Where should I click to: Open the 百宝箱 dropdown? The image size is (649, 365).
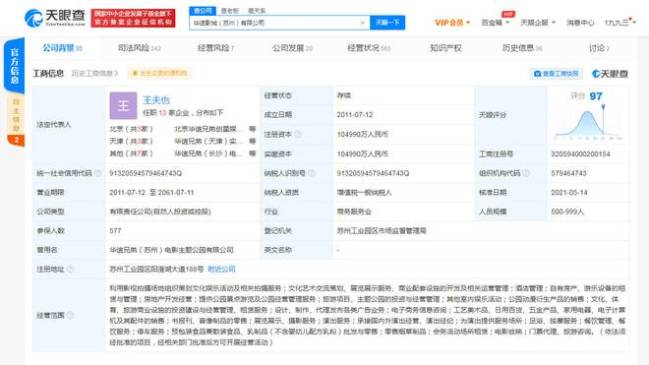click(x=495, y=22)
